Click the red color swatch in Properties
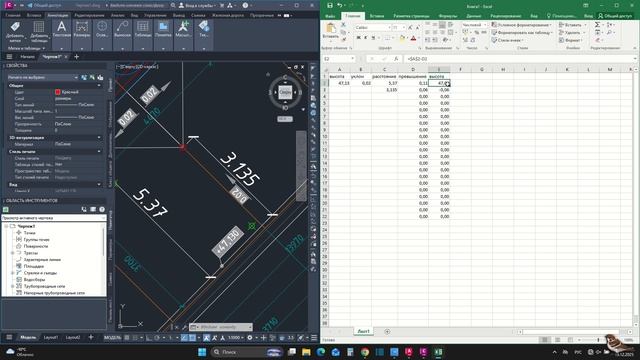 [x=58, y=92]
